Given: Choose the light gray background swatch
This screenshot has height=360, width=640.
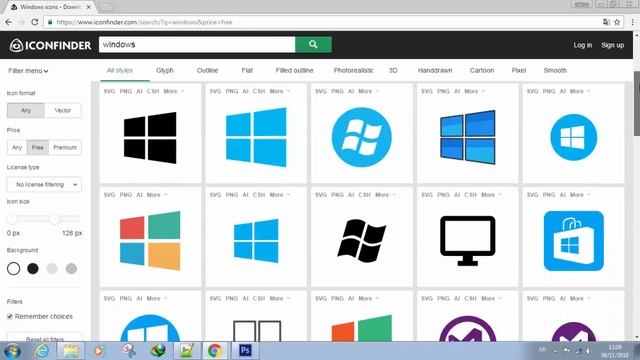Looking at the screenshot, I should (52, 269).
